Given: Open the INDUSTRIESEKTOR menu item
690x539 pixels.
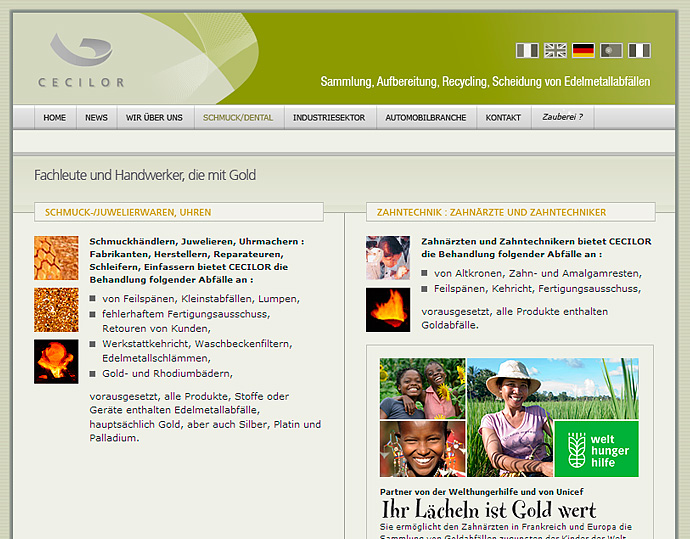Looking at the screenshot, I should tap(329, 117).
